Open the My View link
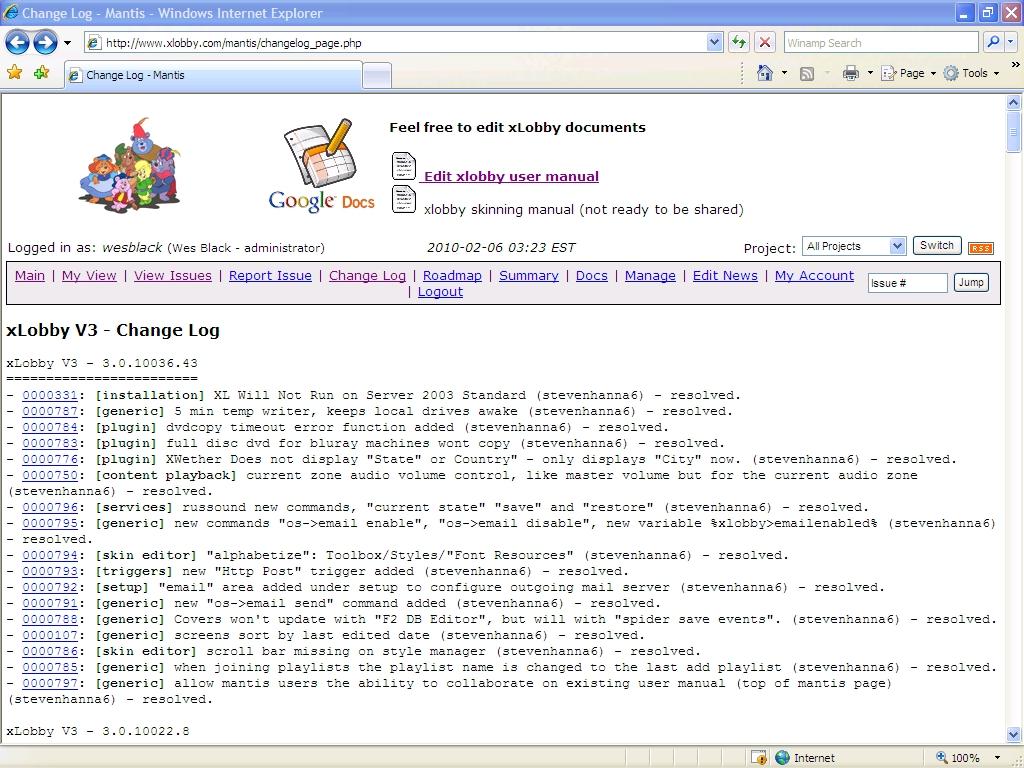 89,276
